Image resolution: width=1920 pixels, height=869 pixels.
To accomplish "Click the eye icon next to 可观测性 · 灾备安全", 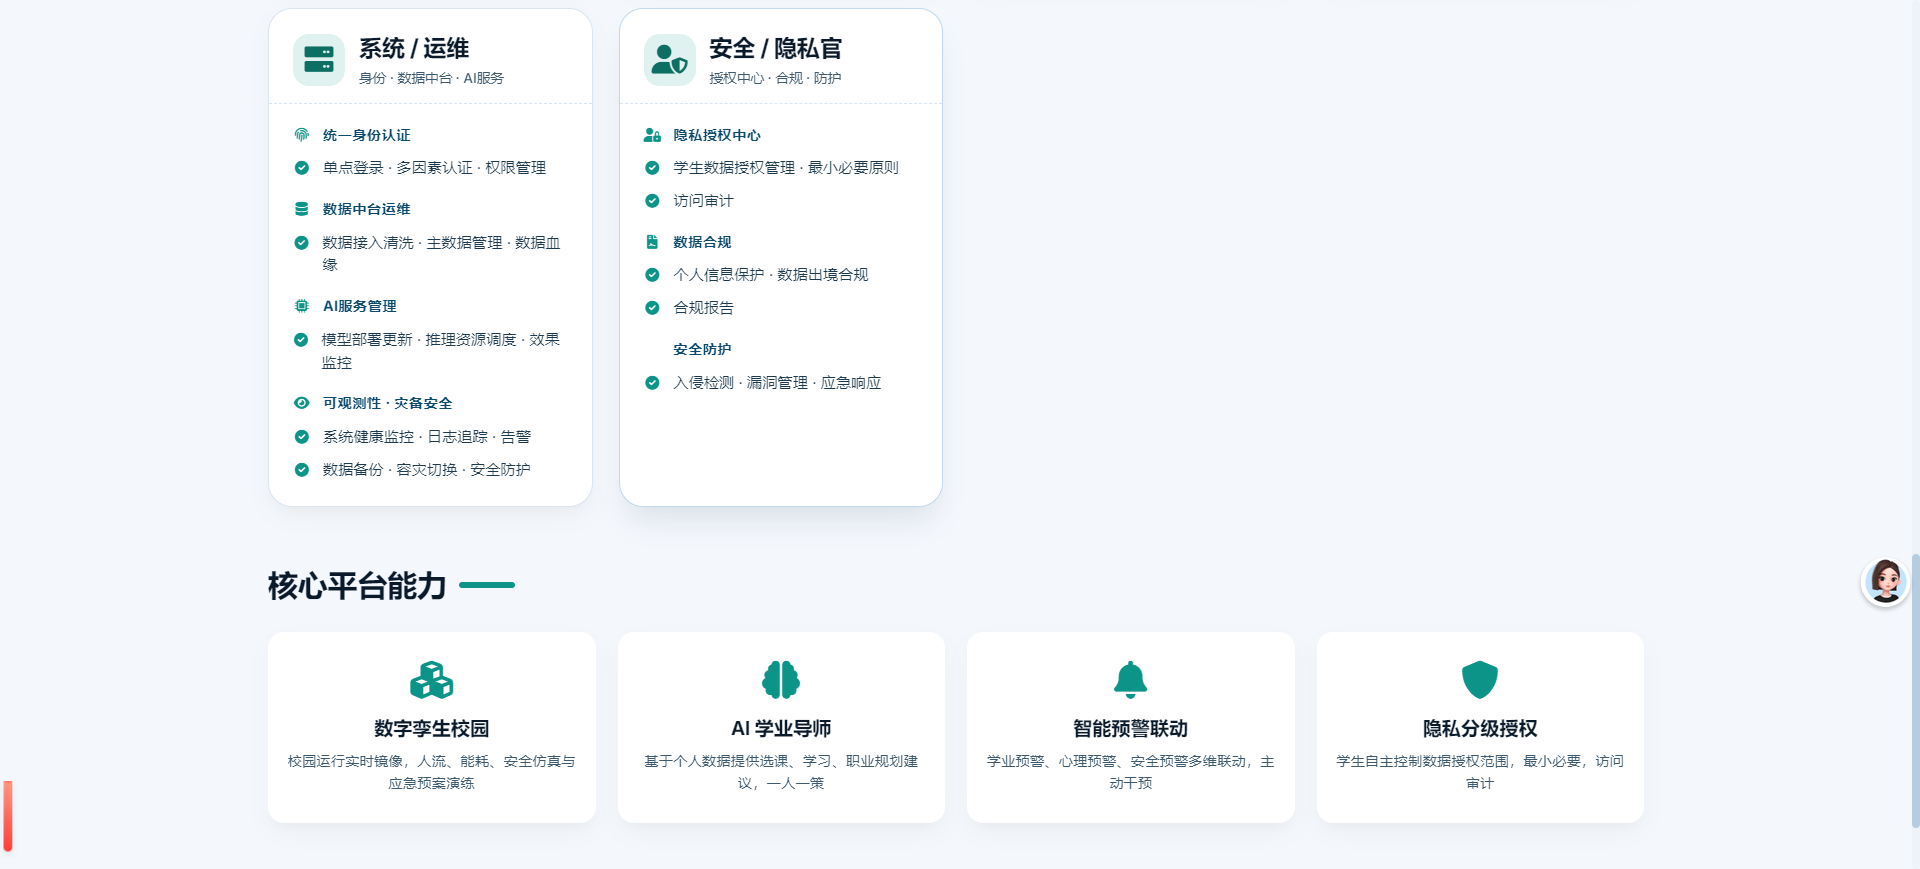I will [x=301, y=403].
